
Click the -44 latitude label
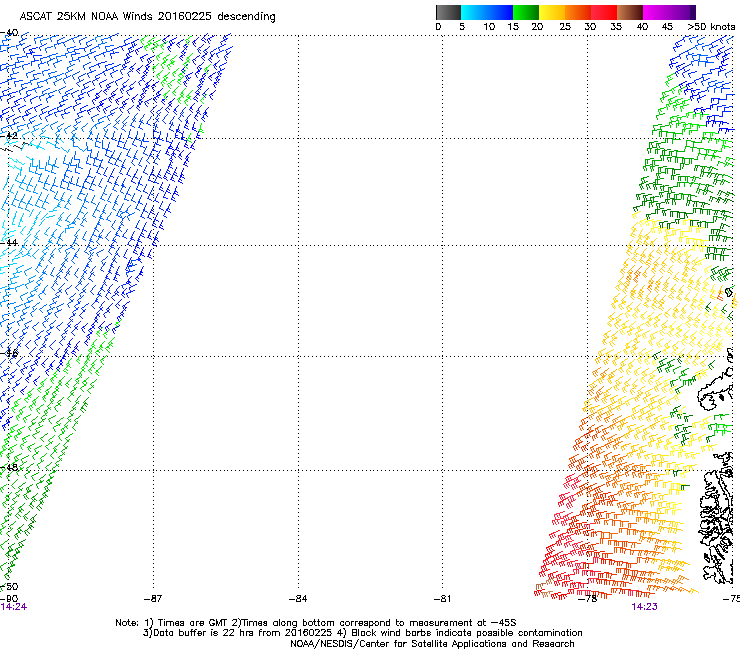point(9,243)
